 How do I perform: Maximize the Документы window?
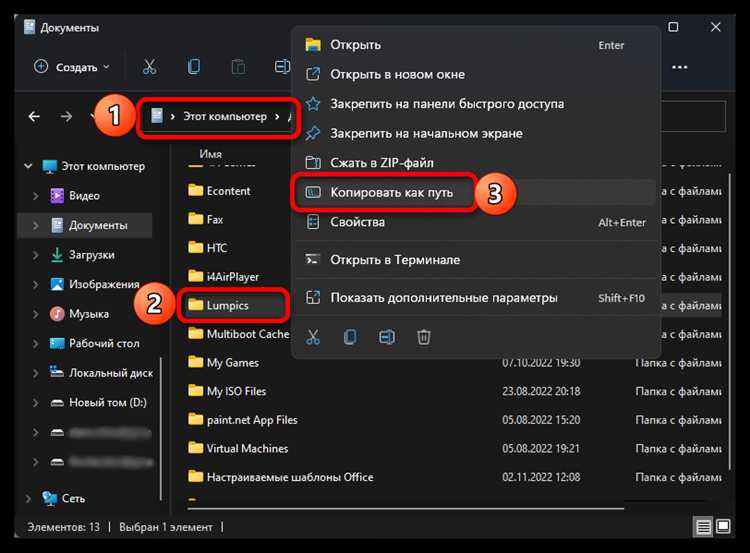(673, 27)
